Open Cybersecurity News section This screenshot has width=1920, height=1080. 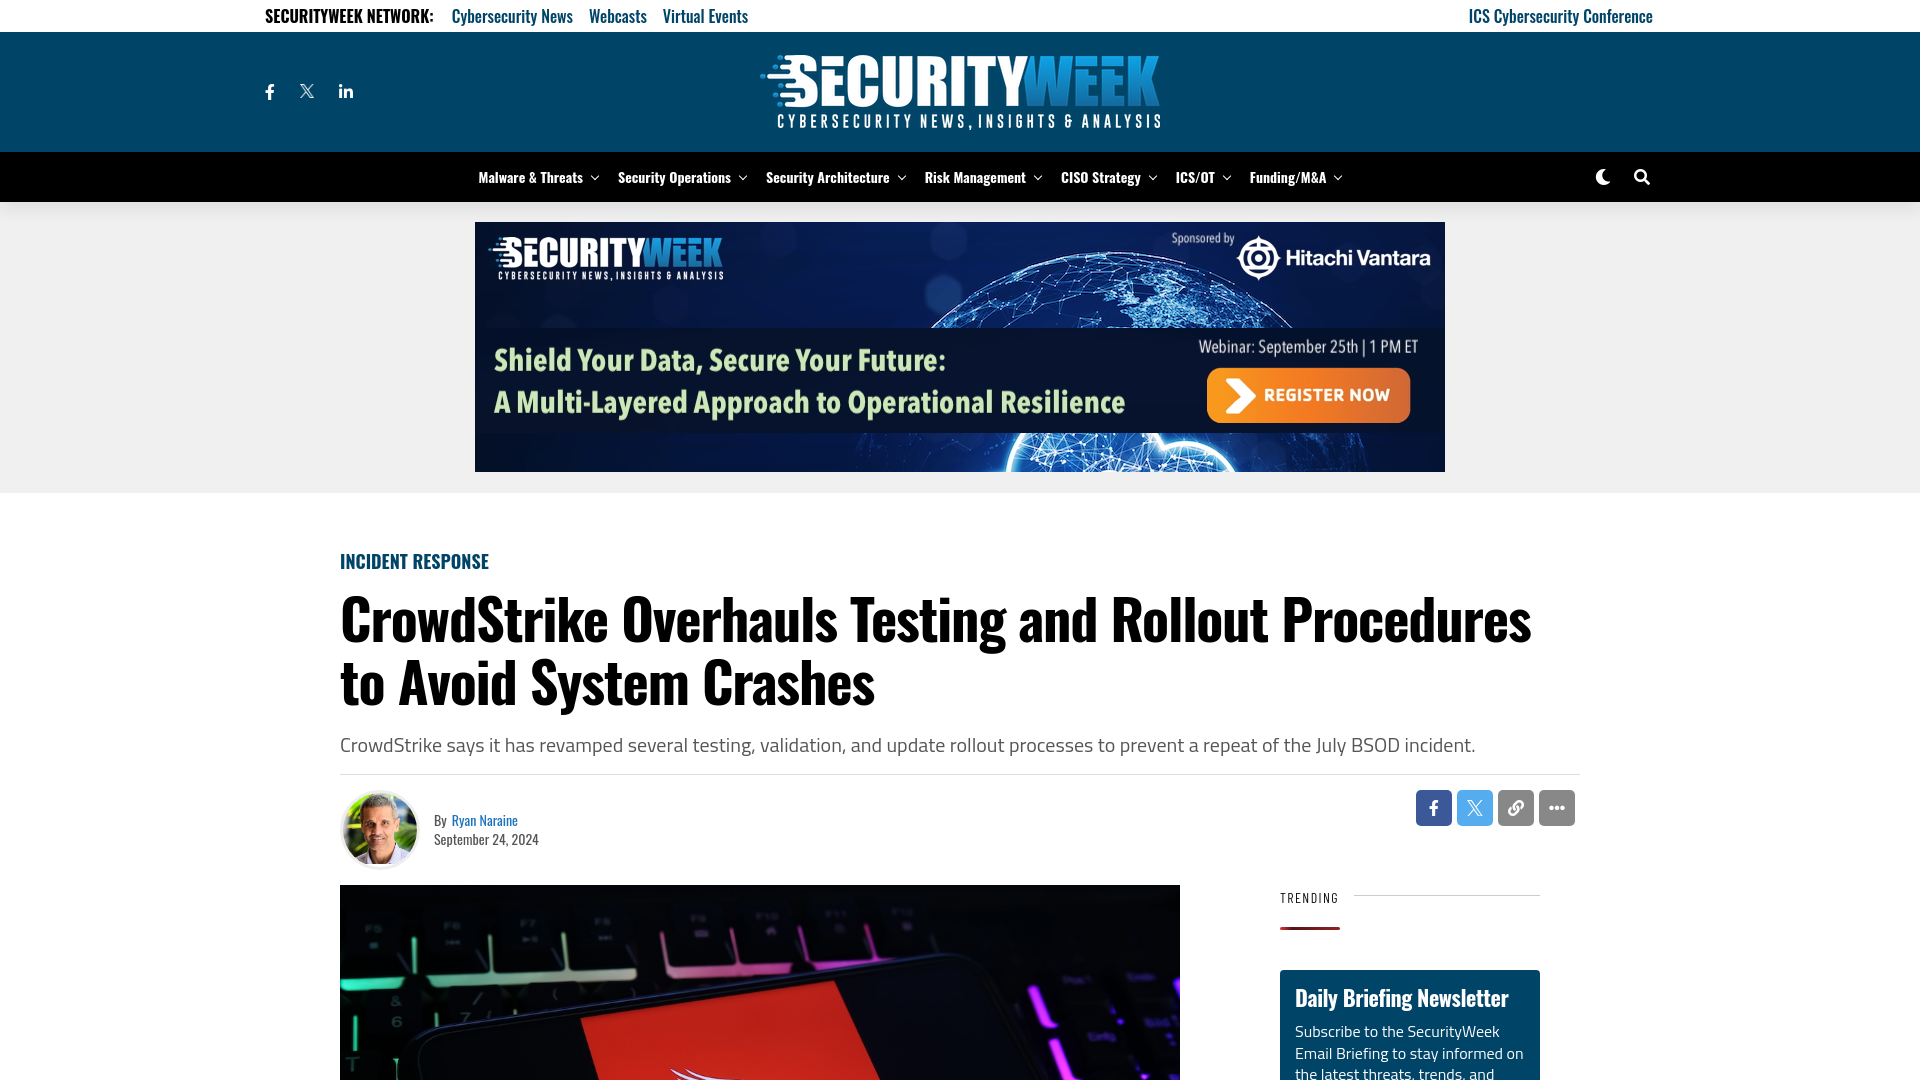(512, 16)
